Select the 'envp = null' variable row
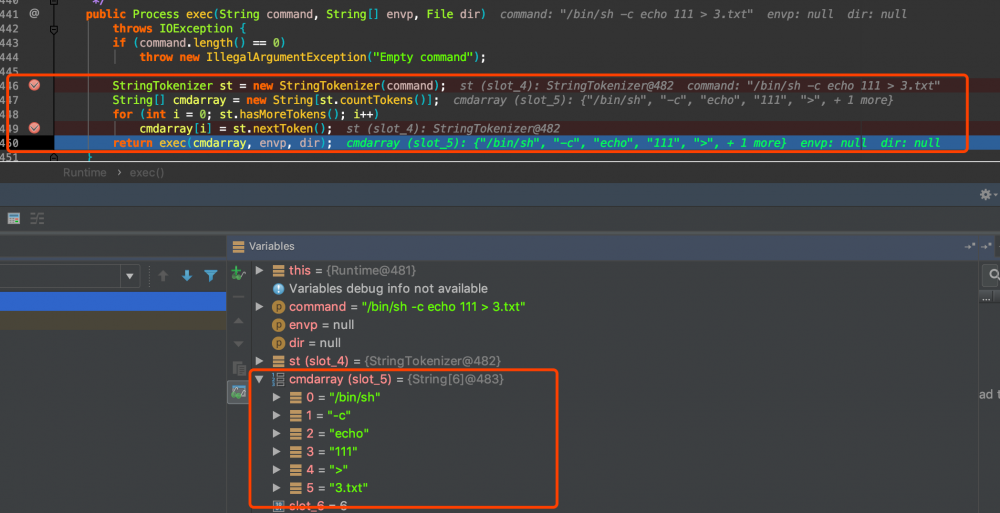 tap(322, 325)
